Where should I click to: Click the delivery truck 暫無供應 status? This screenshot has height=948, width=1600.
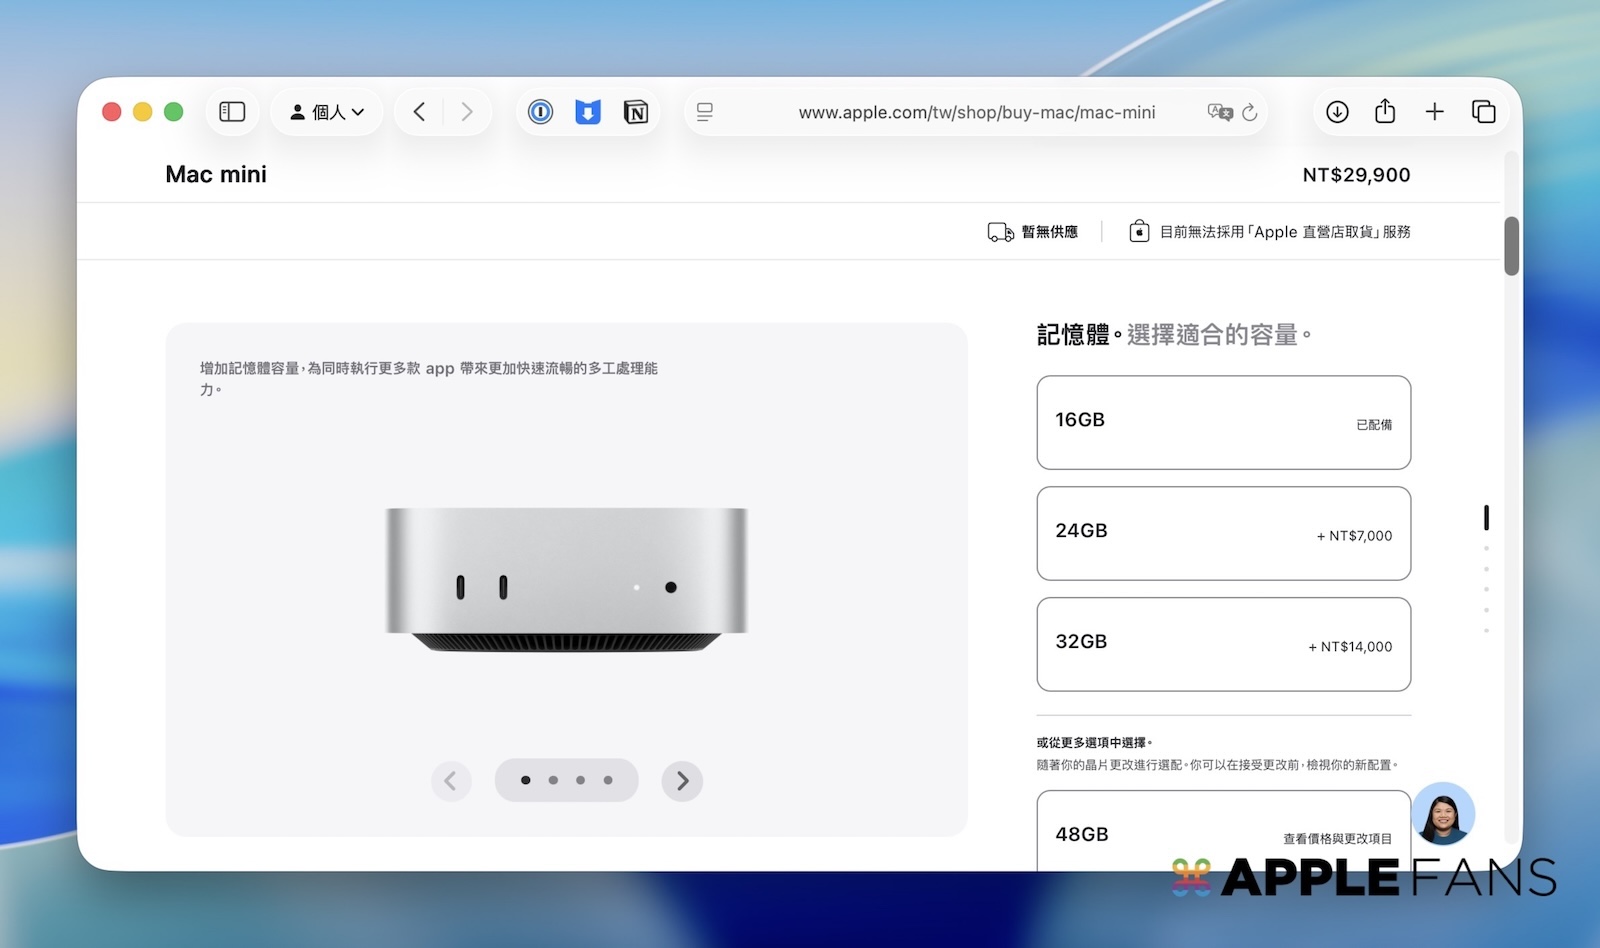coord(1033,232)
